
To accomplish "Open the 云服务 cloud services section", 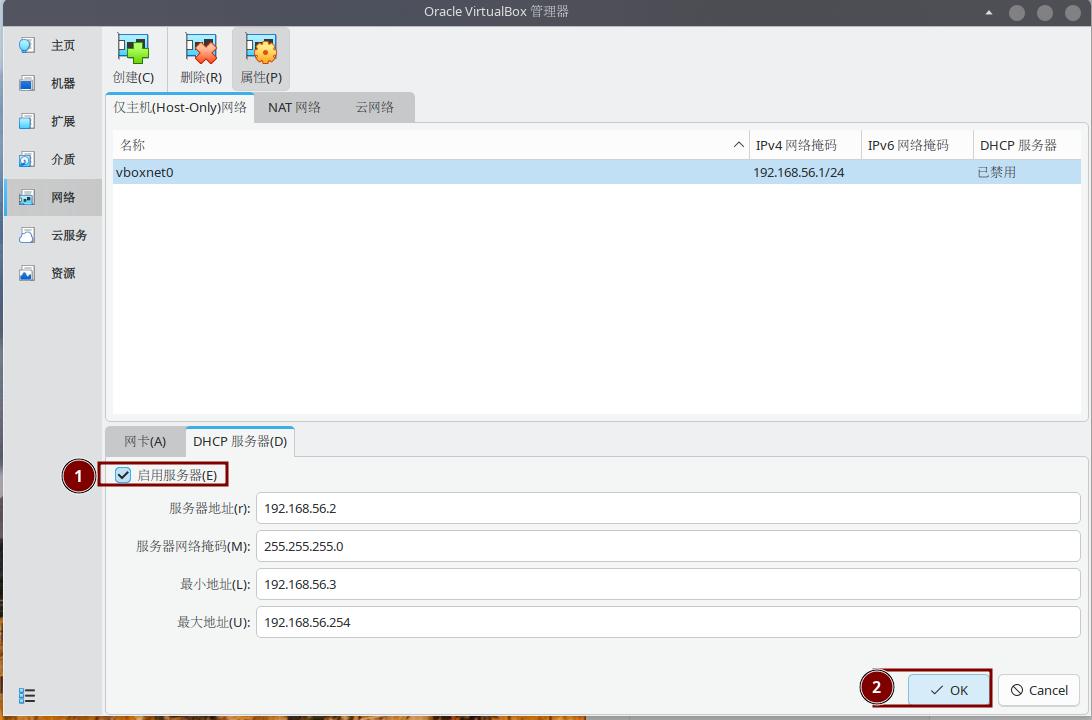I will 52,235.
